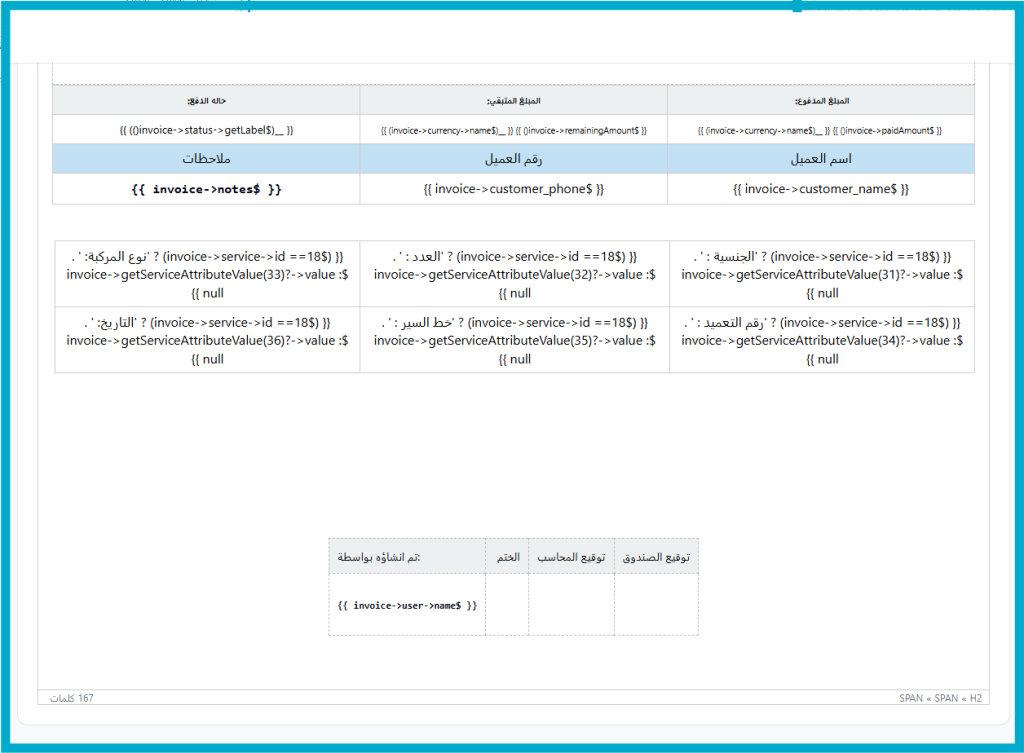Click the getServiceAttributeValue(36) date cell

click(x=207, y=340)
